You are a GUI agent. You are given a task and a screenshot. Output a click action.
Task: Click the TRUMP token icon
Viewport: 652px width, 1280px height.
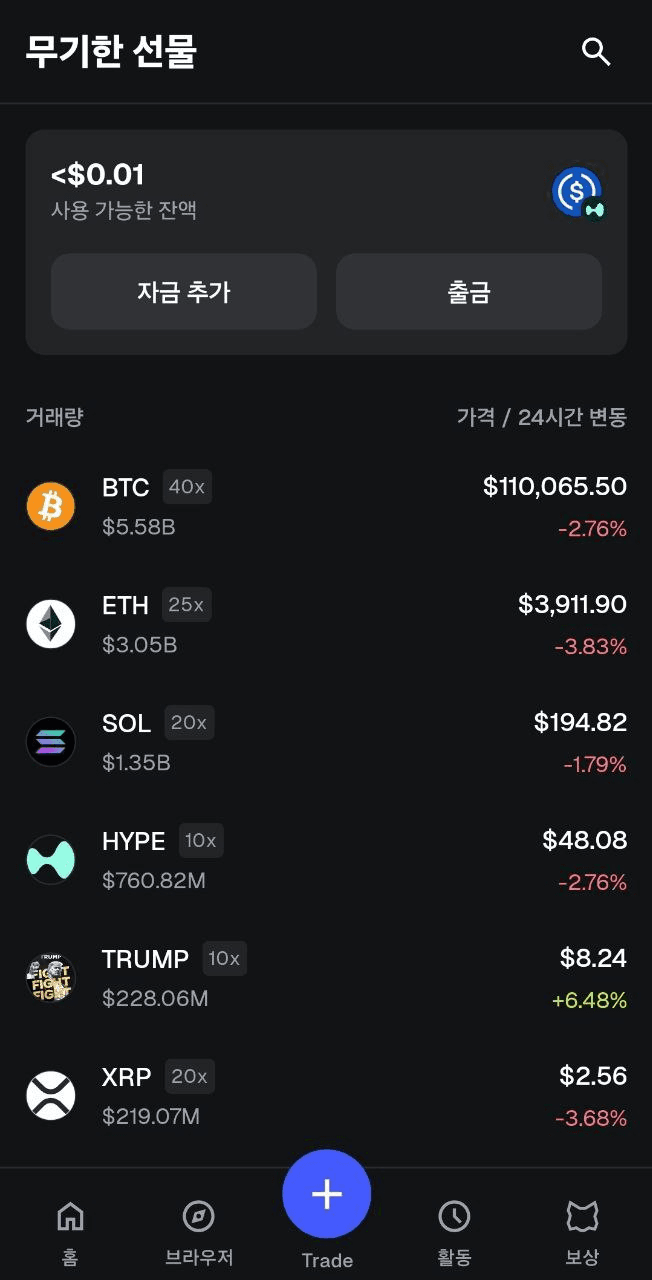pyautogui.click(x=50, y=977)
